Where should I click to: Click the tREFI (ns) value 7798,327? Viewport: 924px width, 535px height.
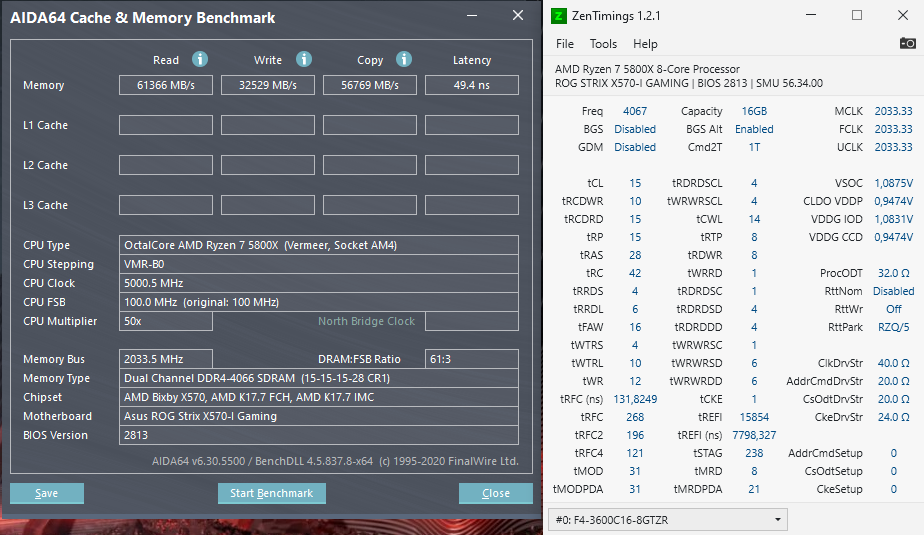[x=754, y=435]
